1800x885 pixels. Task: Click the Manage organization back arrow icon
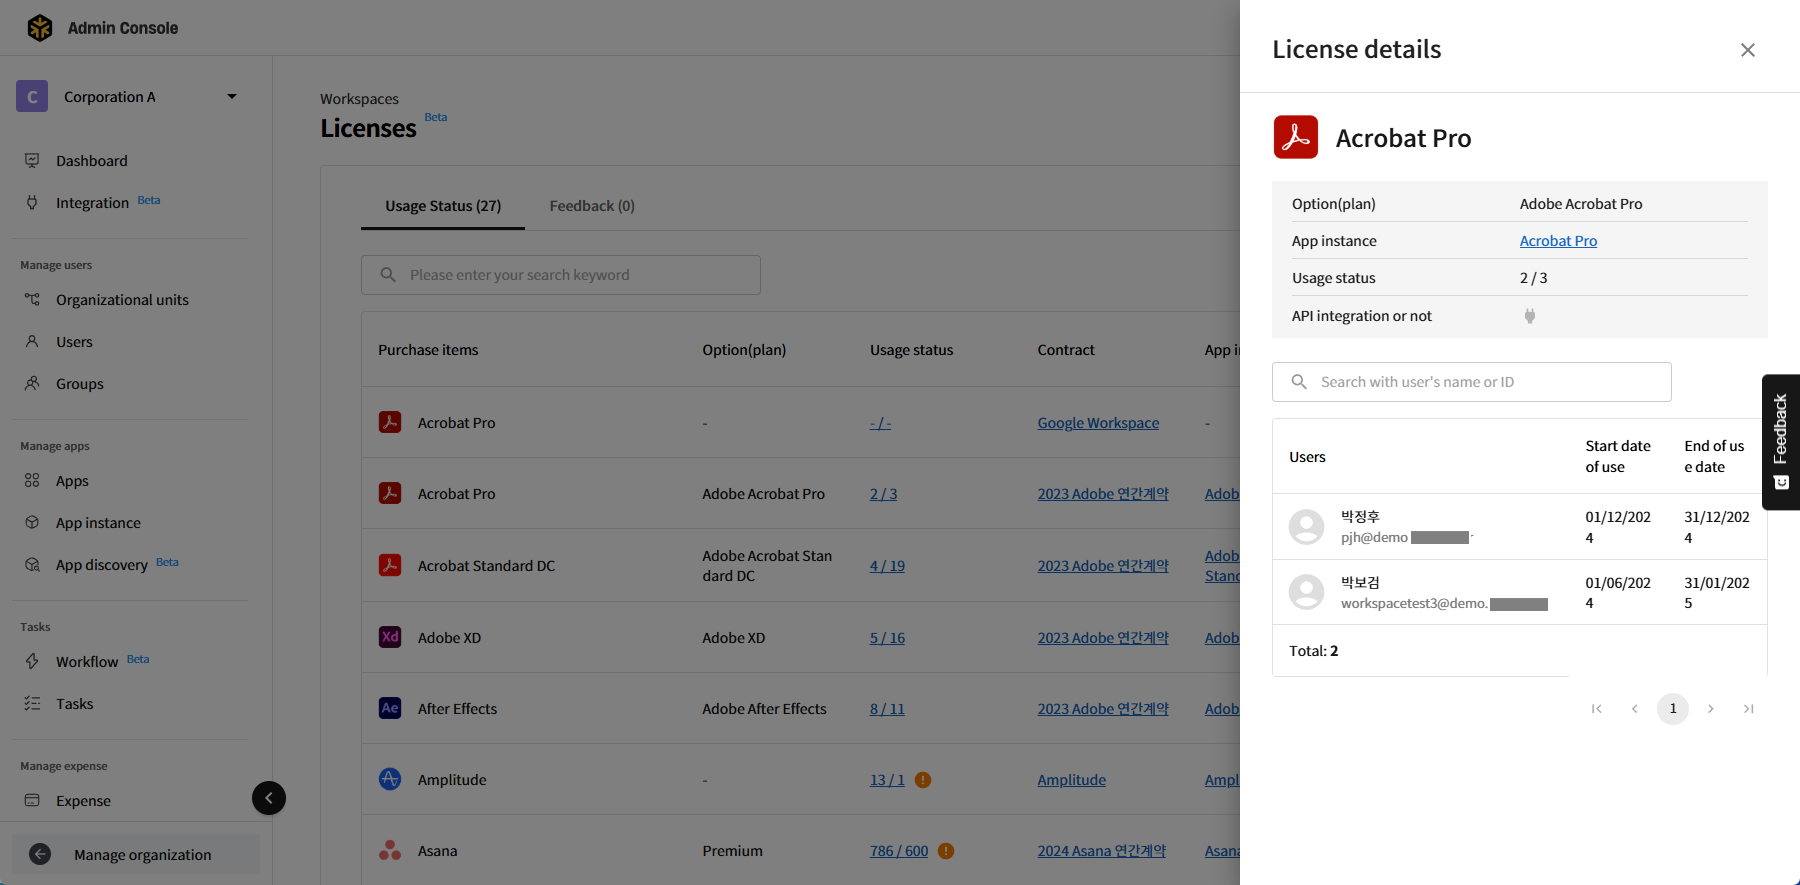tap(40, 854)
